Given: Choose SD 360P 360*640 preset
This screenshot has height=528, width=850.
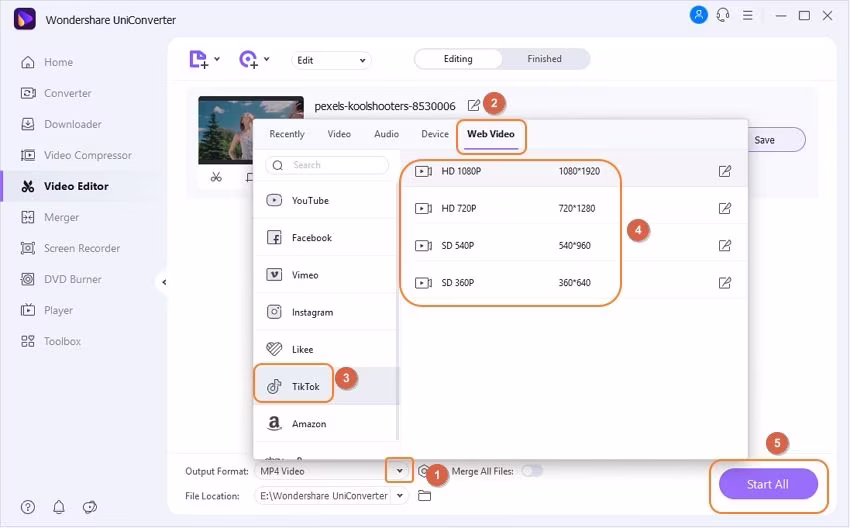Looking at the screenshot, I should pos(574,282).
